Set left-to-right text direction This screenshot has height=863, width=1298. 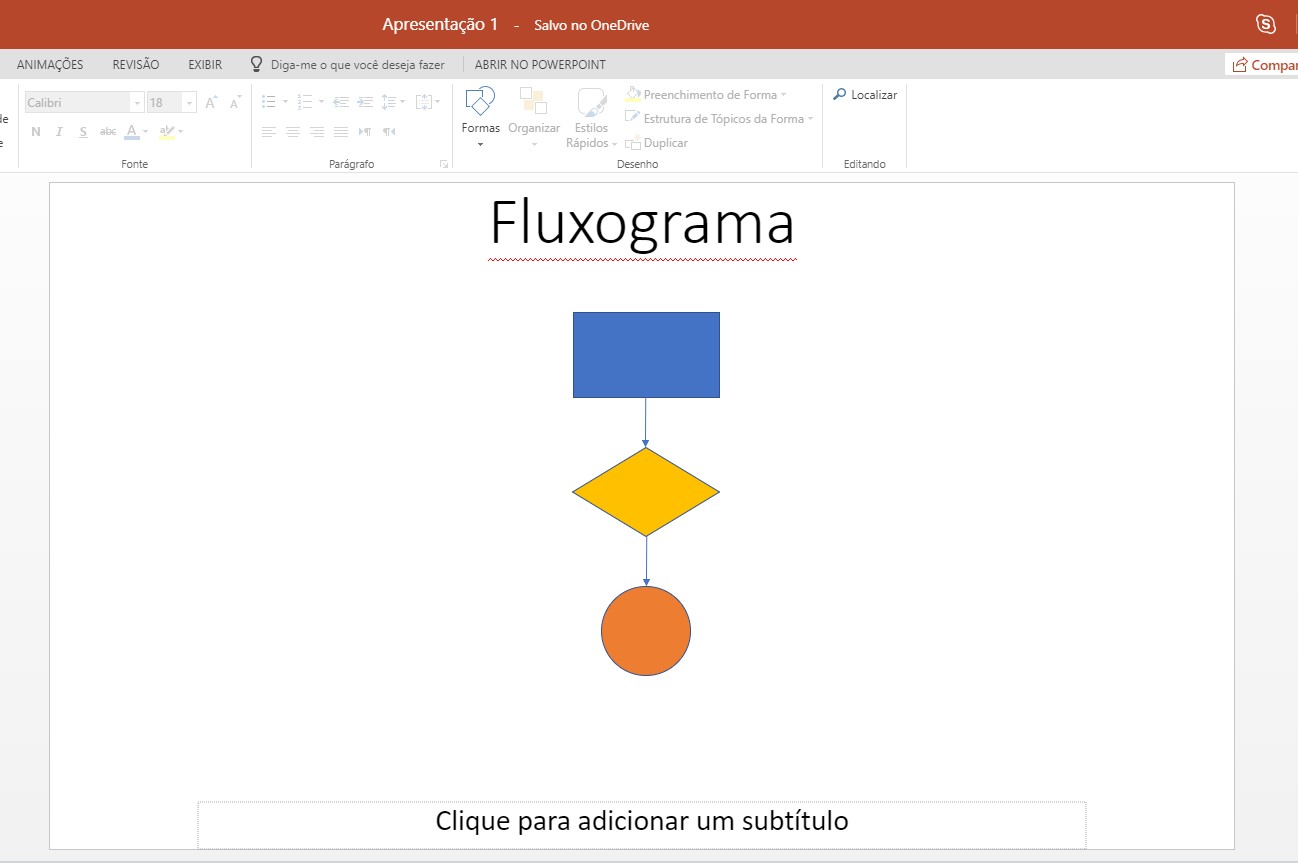coord(365,132)
